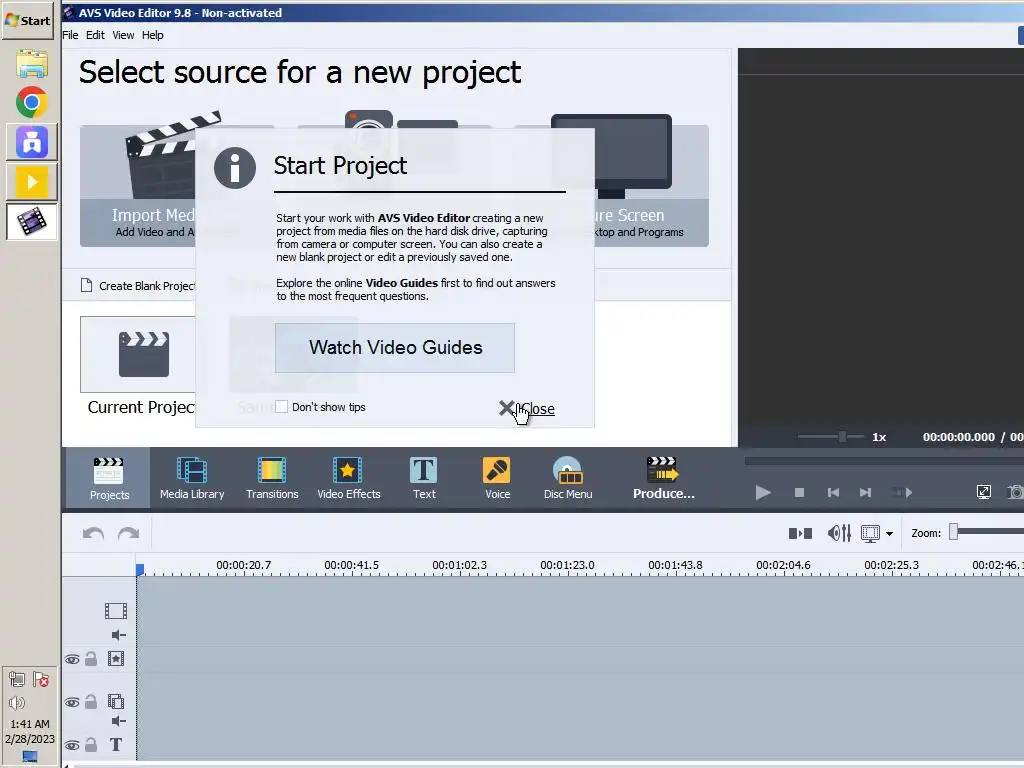The height and width of the screenshot is (768, 1024).
Task: Open Google Chrome from taskbar
Action: 31,103
